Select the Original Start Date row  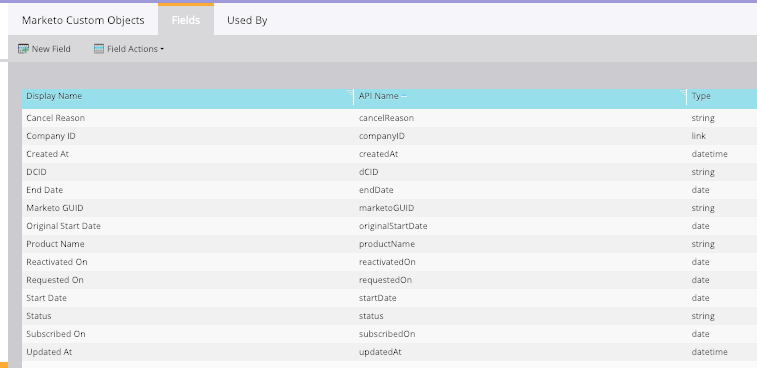[389, 226]
